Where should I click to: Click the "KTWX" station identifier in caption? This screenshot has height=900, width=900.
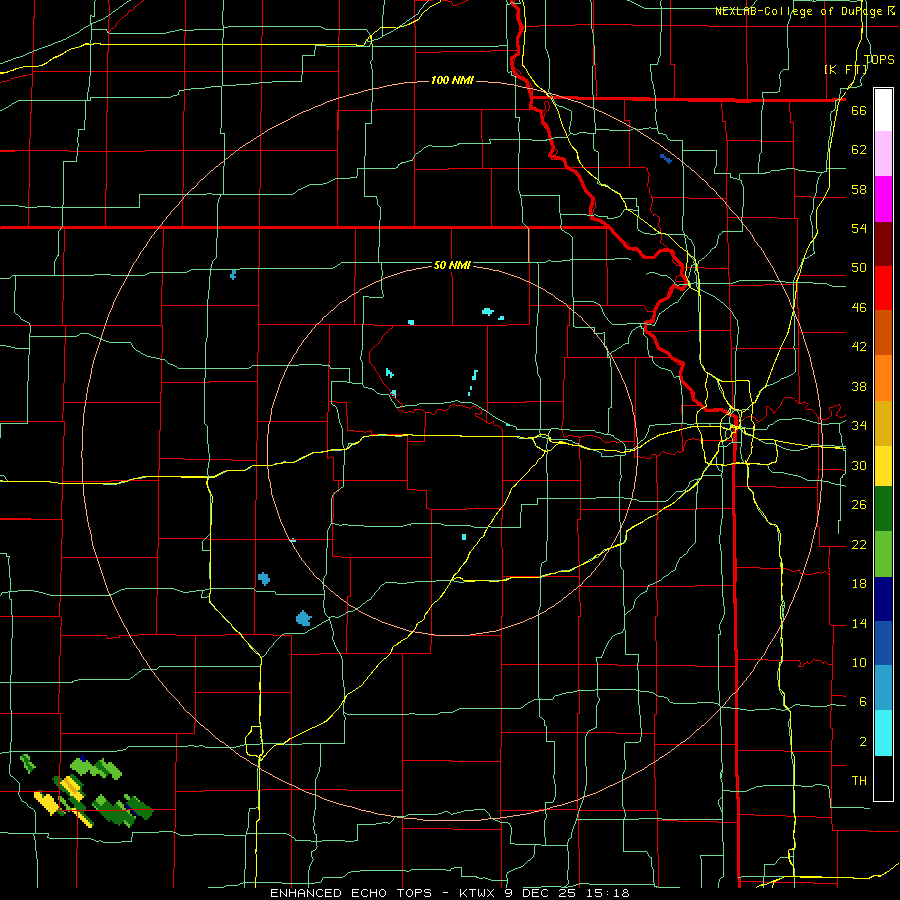(x=478, y=893)
